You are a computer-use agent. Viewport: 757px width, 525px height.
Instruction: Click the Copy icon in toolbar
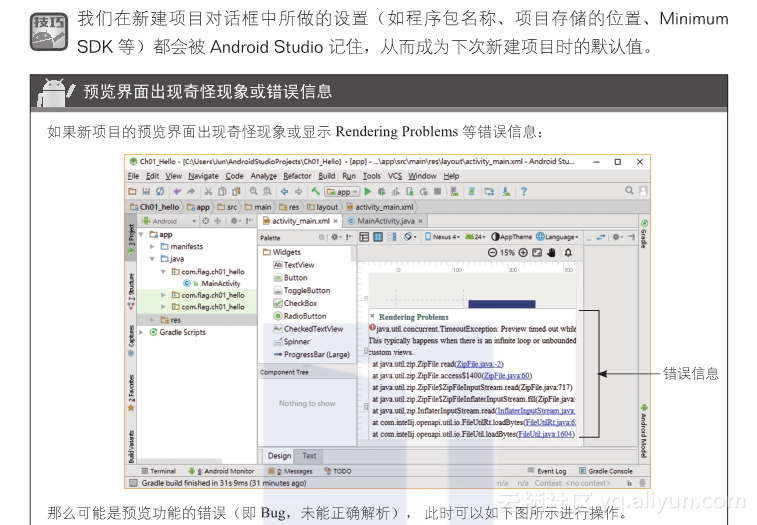pyautogui.click(x=222, y=192)
